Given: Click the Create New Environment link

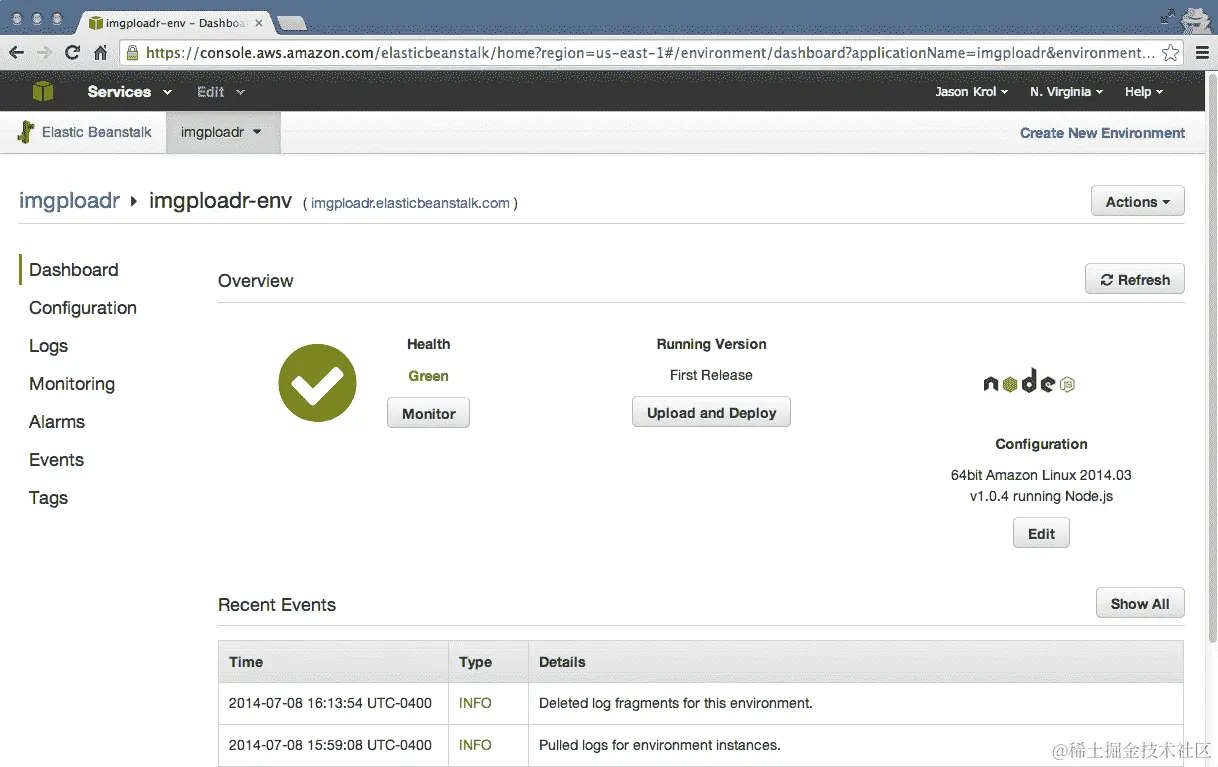Looking at the screenshot, I should [1102, 132].
